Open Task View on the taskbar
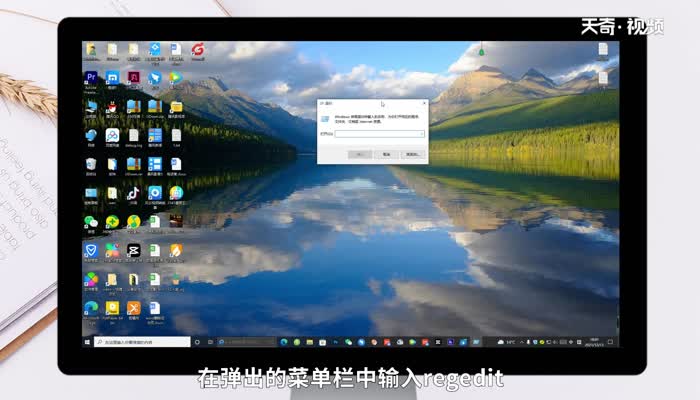This screenshot has width=700, height=400. point(210,342)
